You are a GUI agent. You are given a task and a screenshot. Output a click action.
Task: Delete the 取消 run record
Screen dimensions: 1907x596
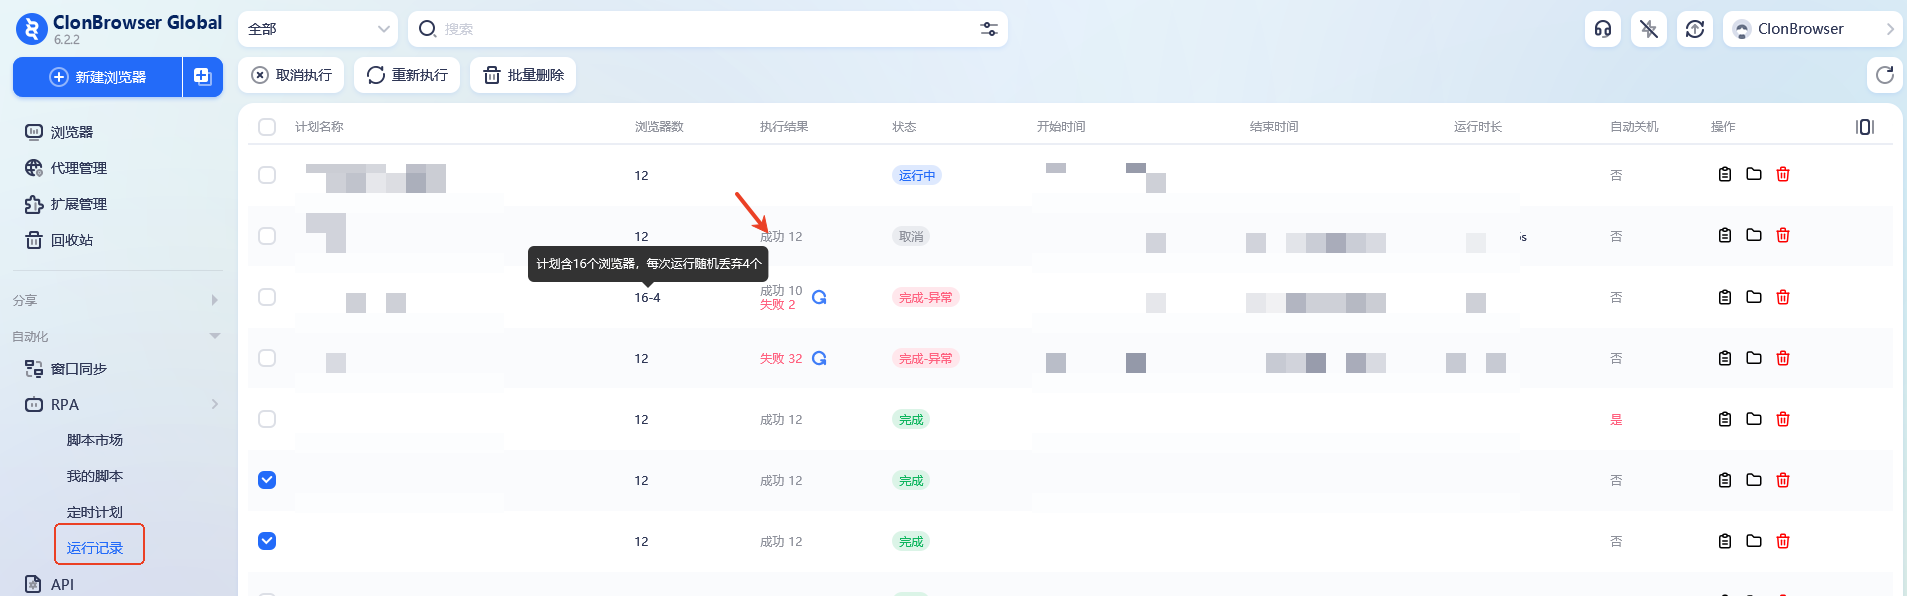(x=1782, y=235)
